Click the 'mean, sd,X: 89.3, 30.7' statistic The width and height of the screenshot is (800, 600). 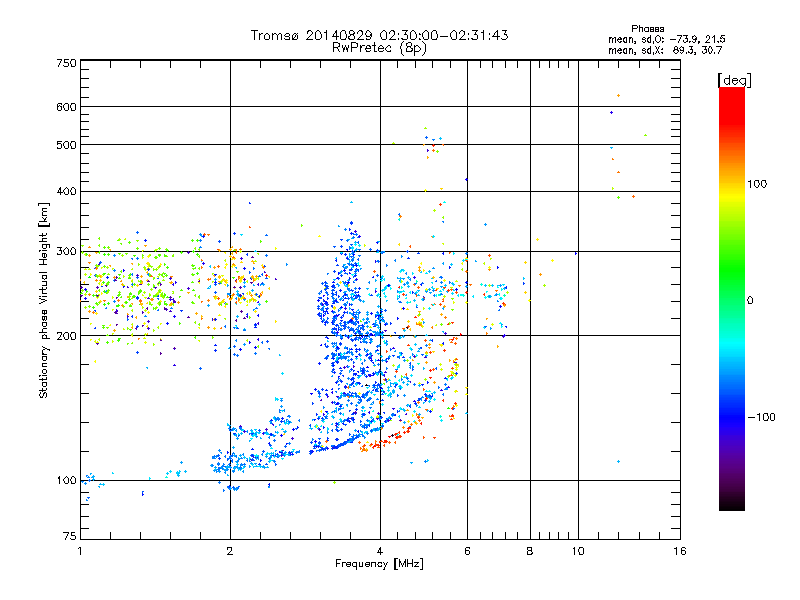pos(665,50)
